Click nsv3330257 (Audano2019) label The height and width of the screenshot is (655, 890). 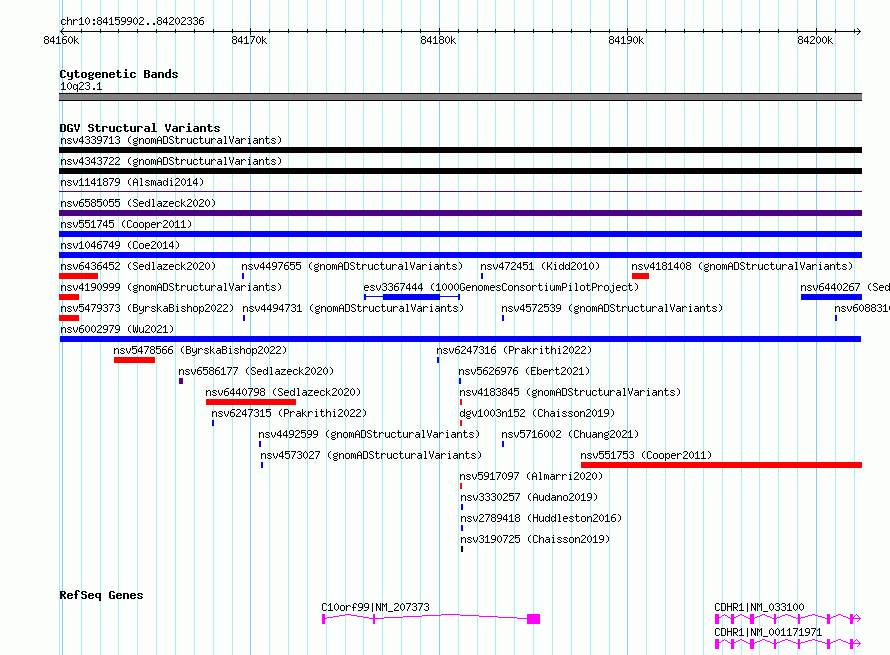530,497
